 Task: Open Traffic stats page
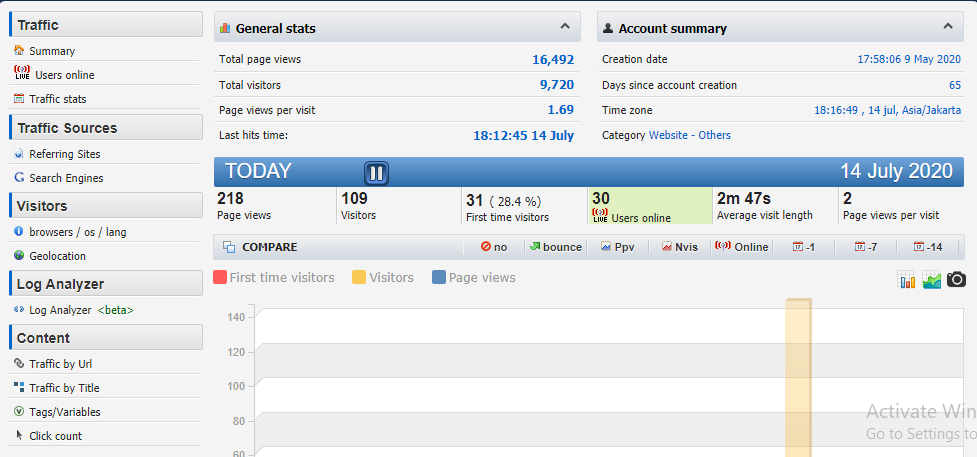click(x=58, y=99)
